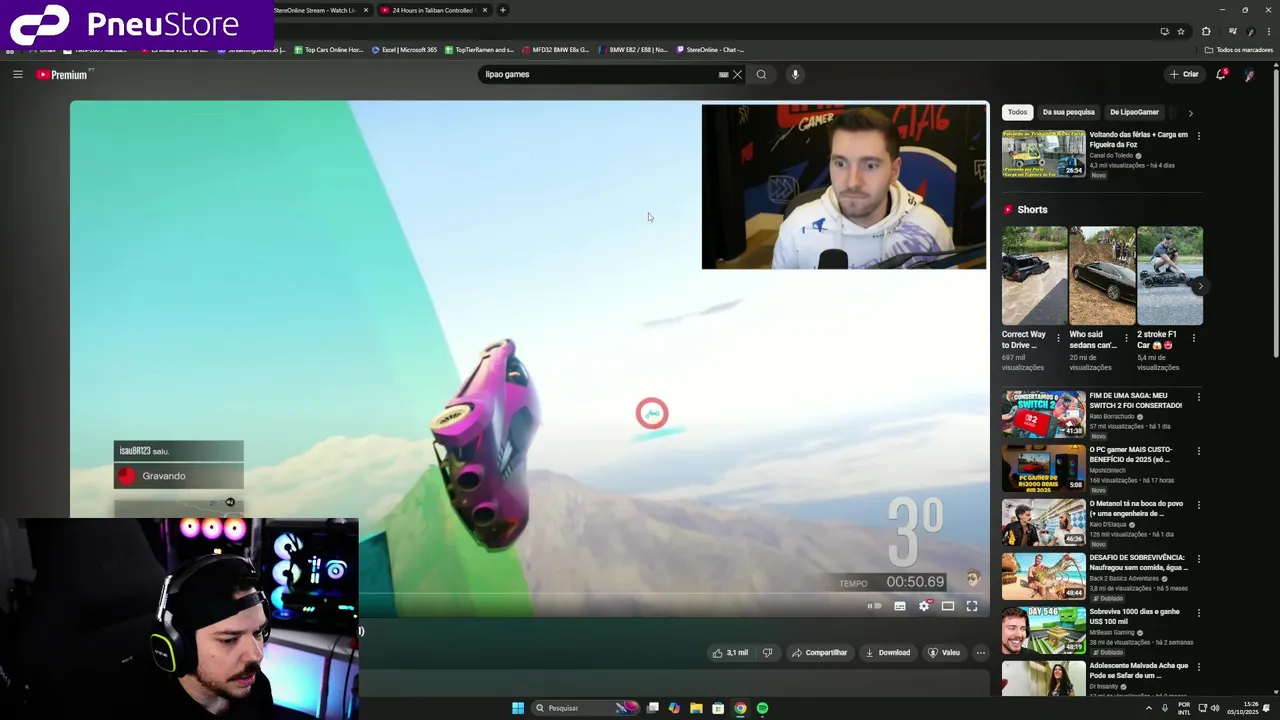
Task: Open 'Todos os marcadores' bookmarks folder
Action: click(x=1239, y=49)
